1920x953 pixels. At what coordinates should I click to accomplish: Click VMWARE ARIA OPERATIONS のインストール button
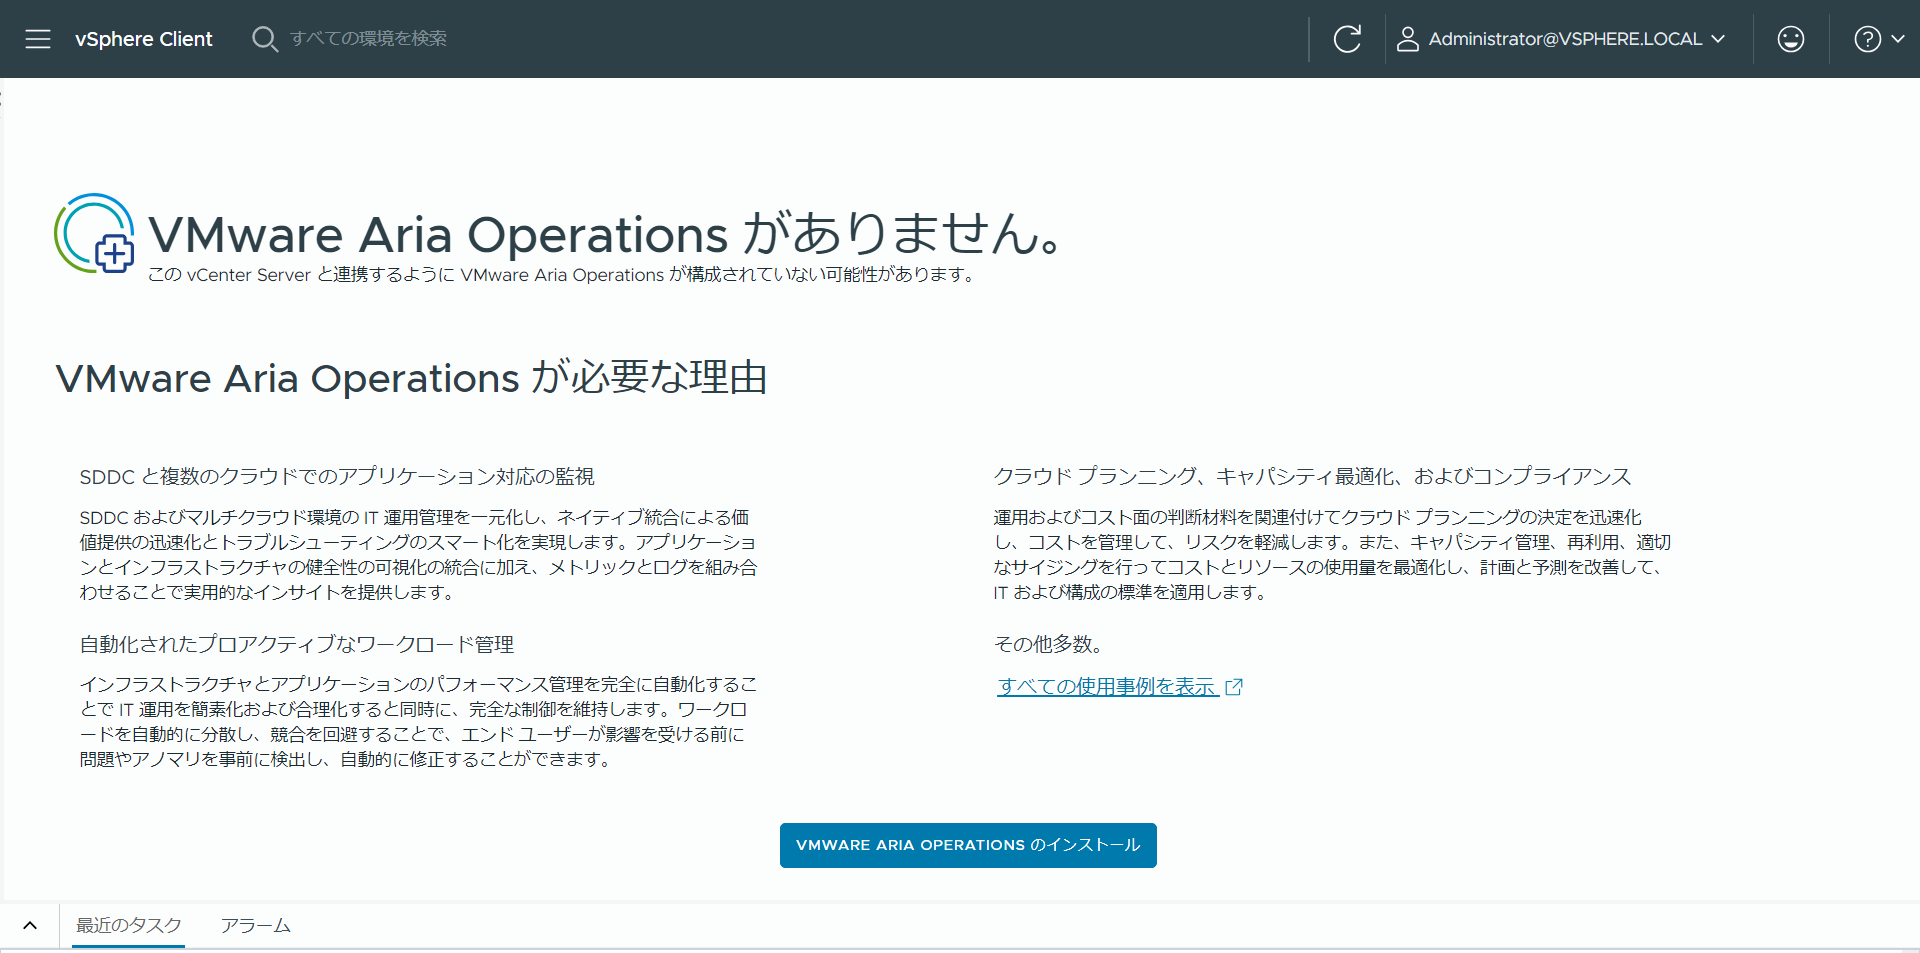coord(968,845)
